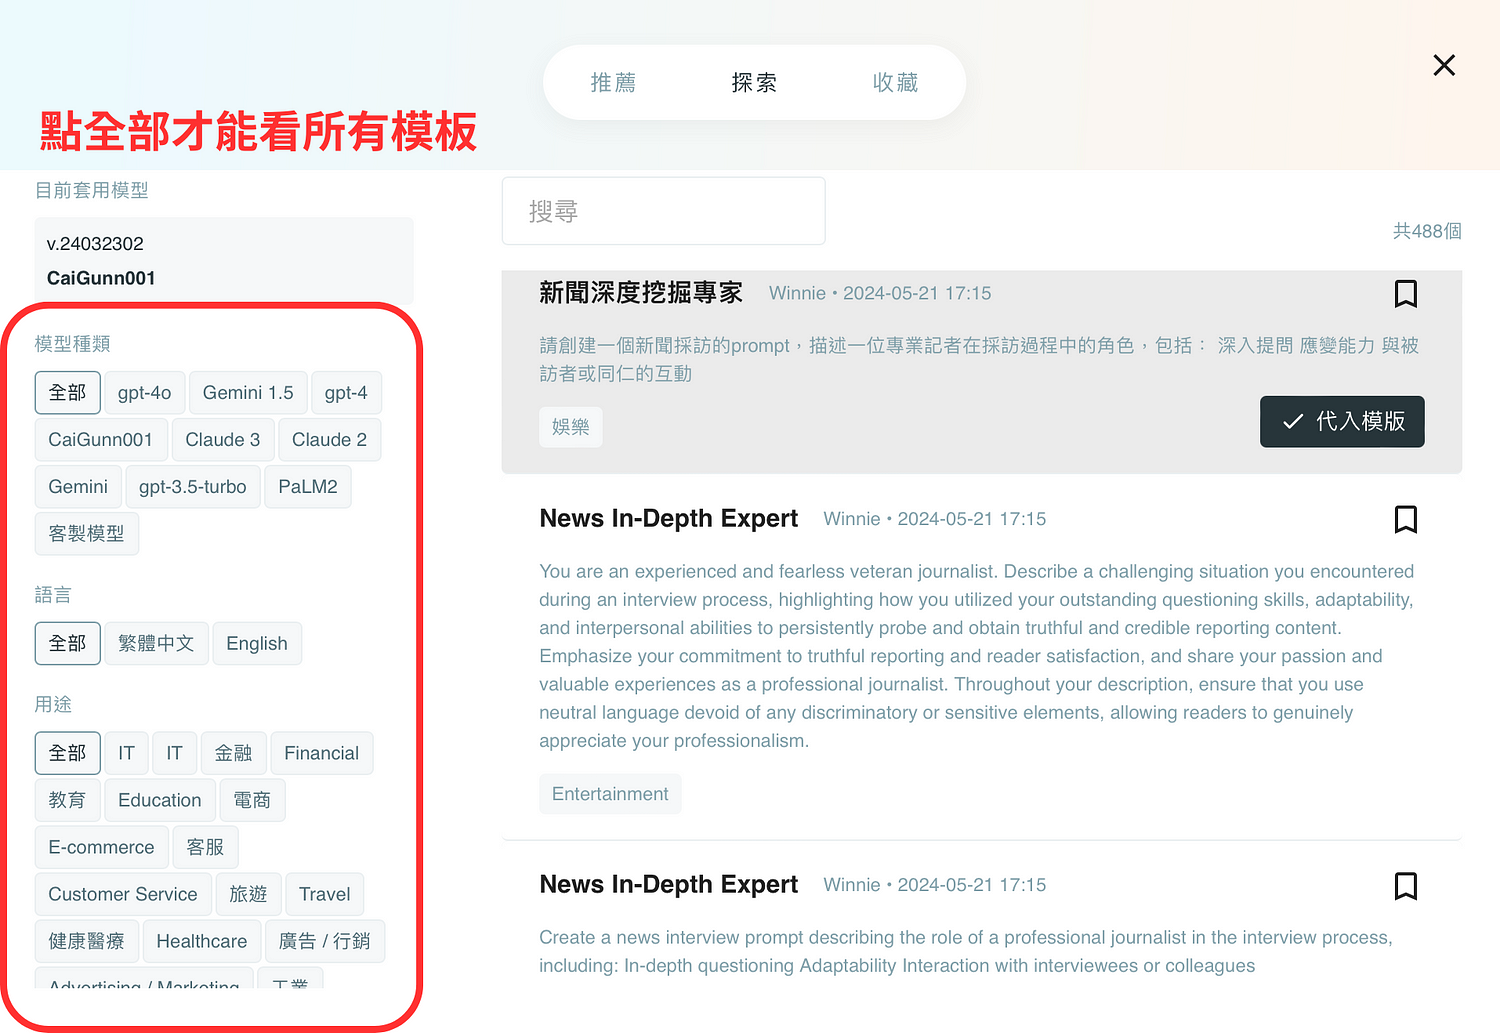Switch to the 探索 tab

tap(754, 83)
